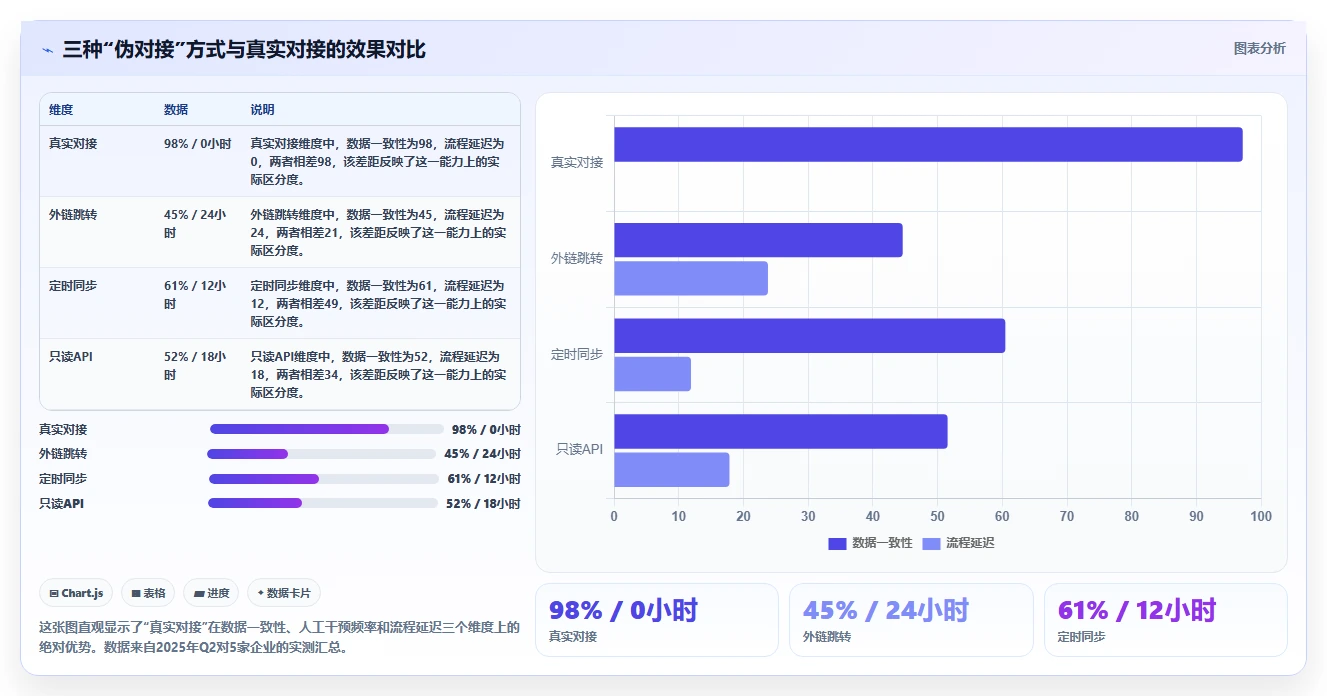
Task: Click the 说明 table column header
Action: (262, 110)
